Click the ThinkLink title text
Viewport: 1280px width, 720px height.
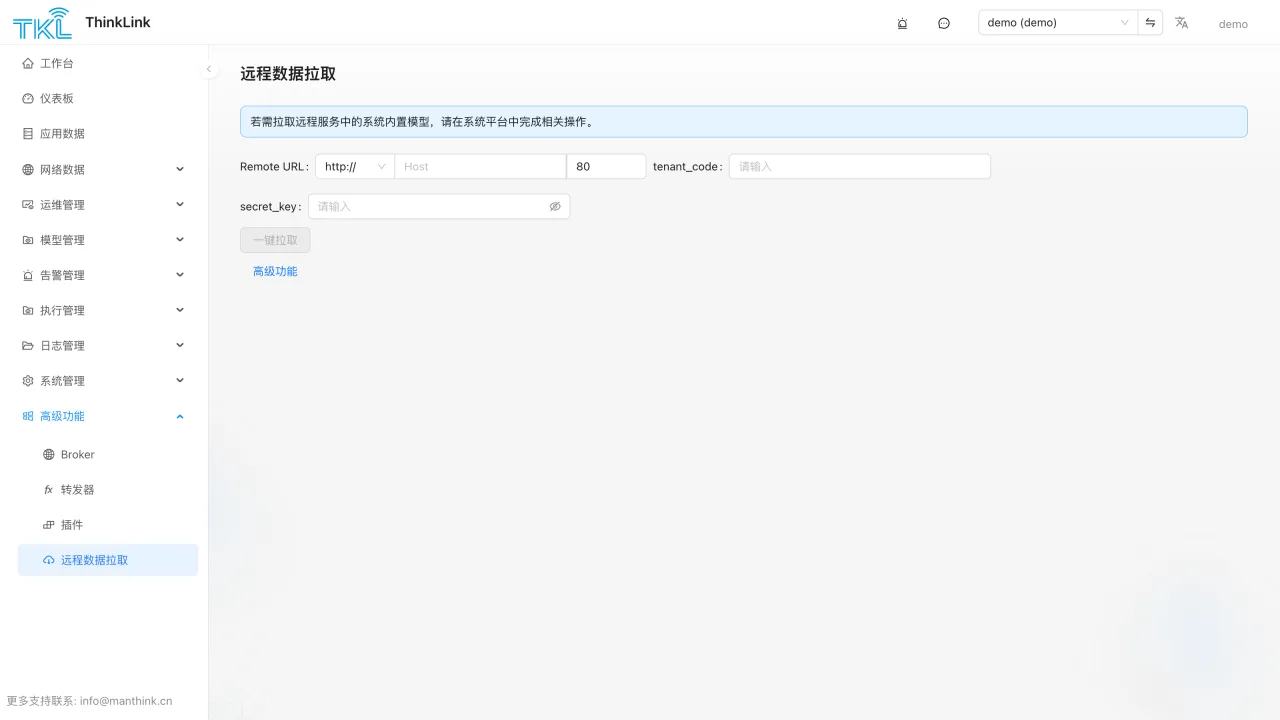118,22
